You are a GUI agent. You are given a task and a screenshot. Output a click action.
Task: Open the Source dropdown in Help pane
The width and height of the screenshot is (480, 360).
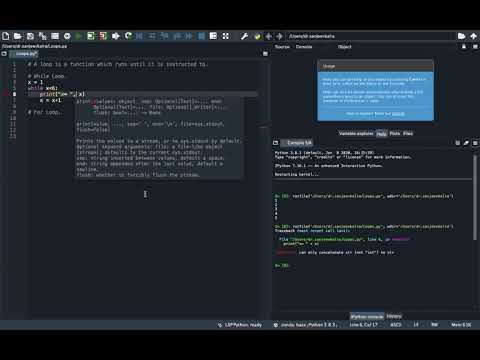click(304, 47)
